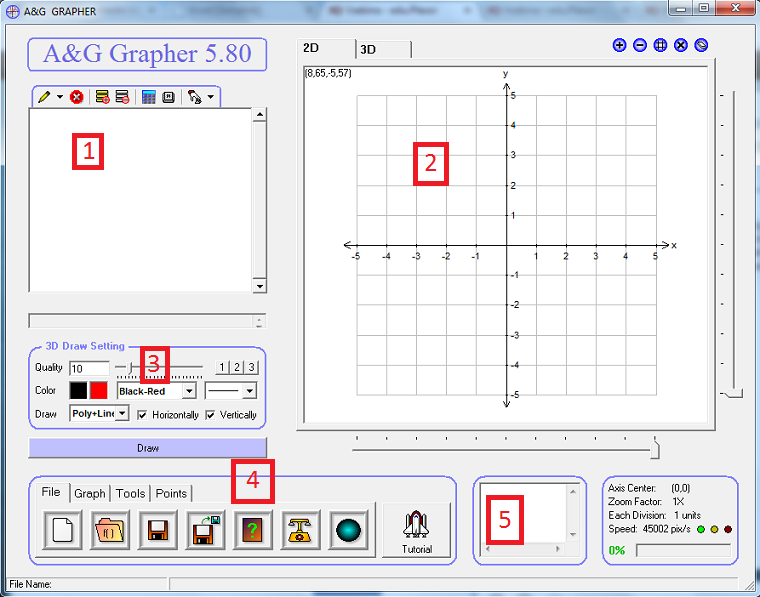760x597 pixels.
Task: Open the calculator grid icon in function toolbar
Action: coord(148,97)
